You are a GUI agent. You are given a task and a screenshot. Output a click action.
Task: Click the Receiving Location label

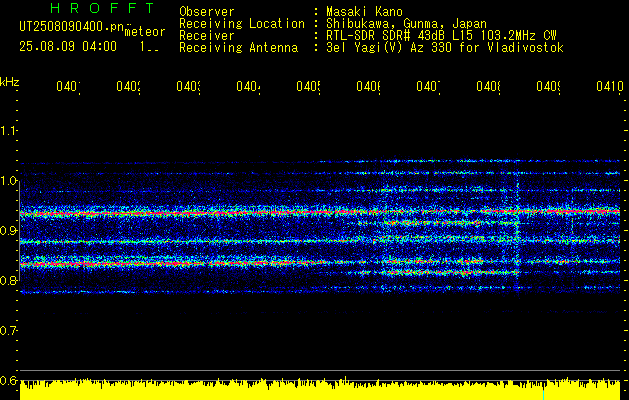coord(242,24)
